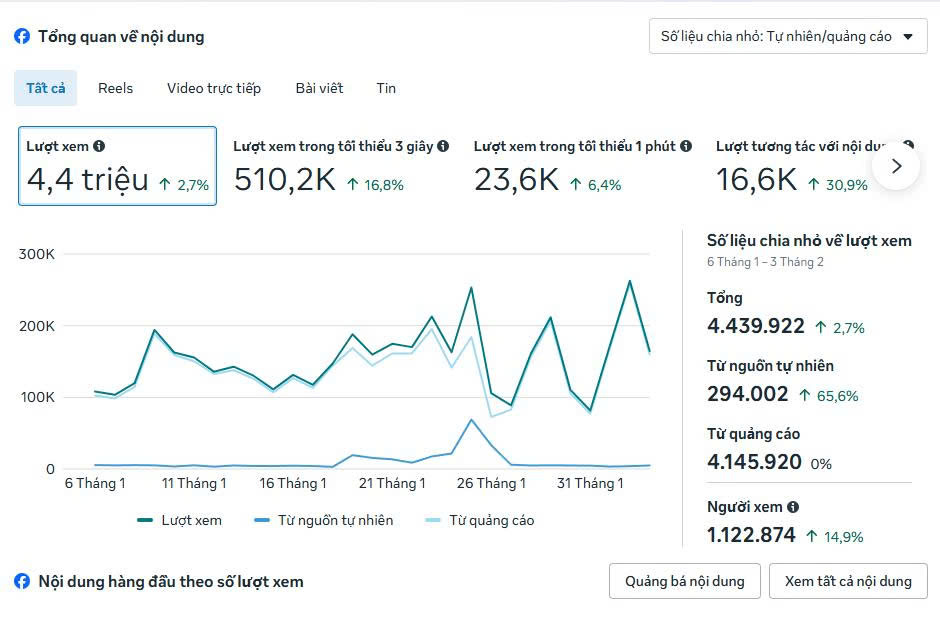The height and width of the screenshot is (619, 940).
Task: Click the Quảng bá nội dung button
Action: tap(685, 581)
